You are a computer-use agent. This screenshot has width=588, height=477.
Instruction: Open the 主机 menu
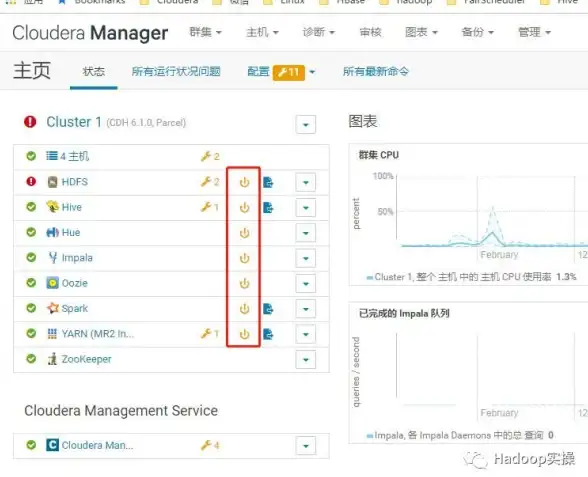tap(262, 32)
